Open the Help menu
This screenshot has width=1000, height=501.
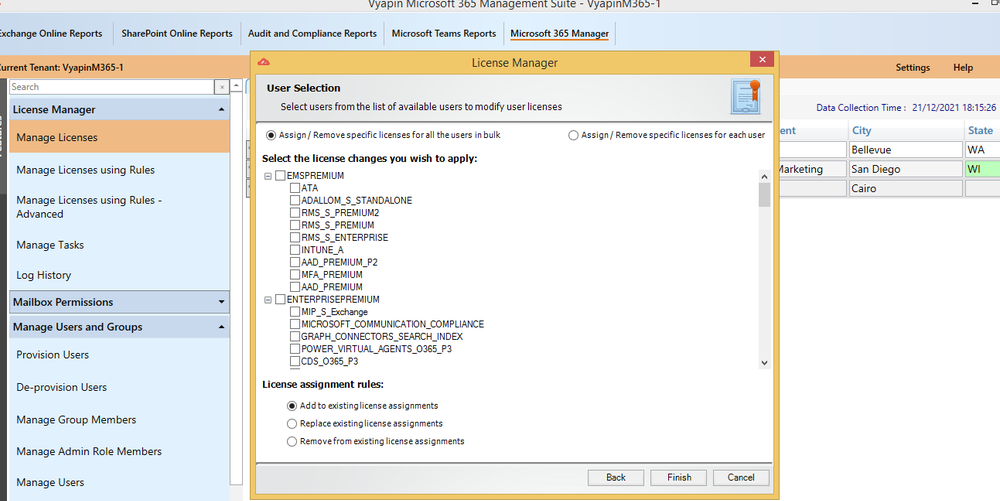(963, 68)
